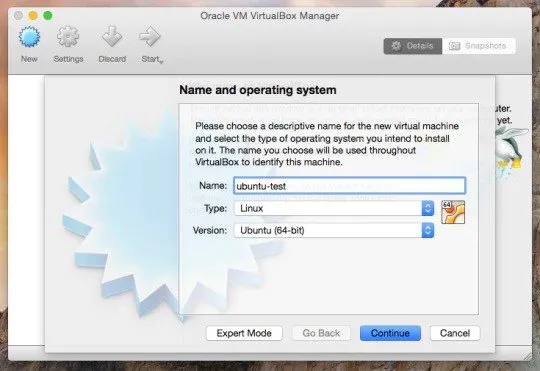Open the Type dropdown showing Linux
The height and width of the screenshot is (371, 540).
tap(334, 208)
